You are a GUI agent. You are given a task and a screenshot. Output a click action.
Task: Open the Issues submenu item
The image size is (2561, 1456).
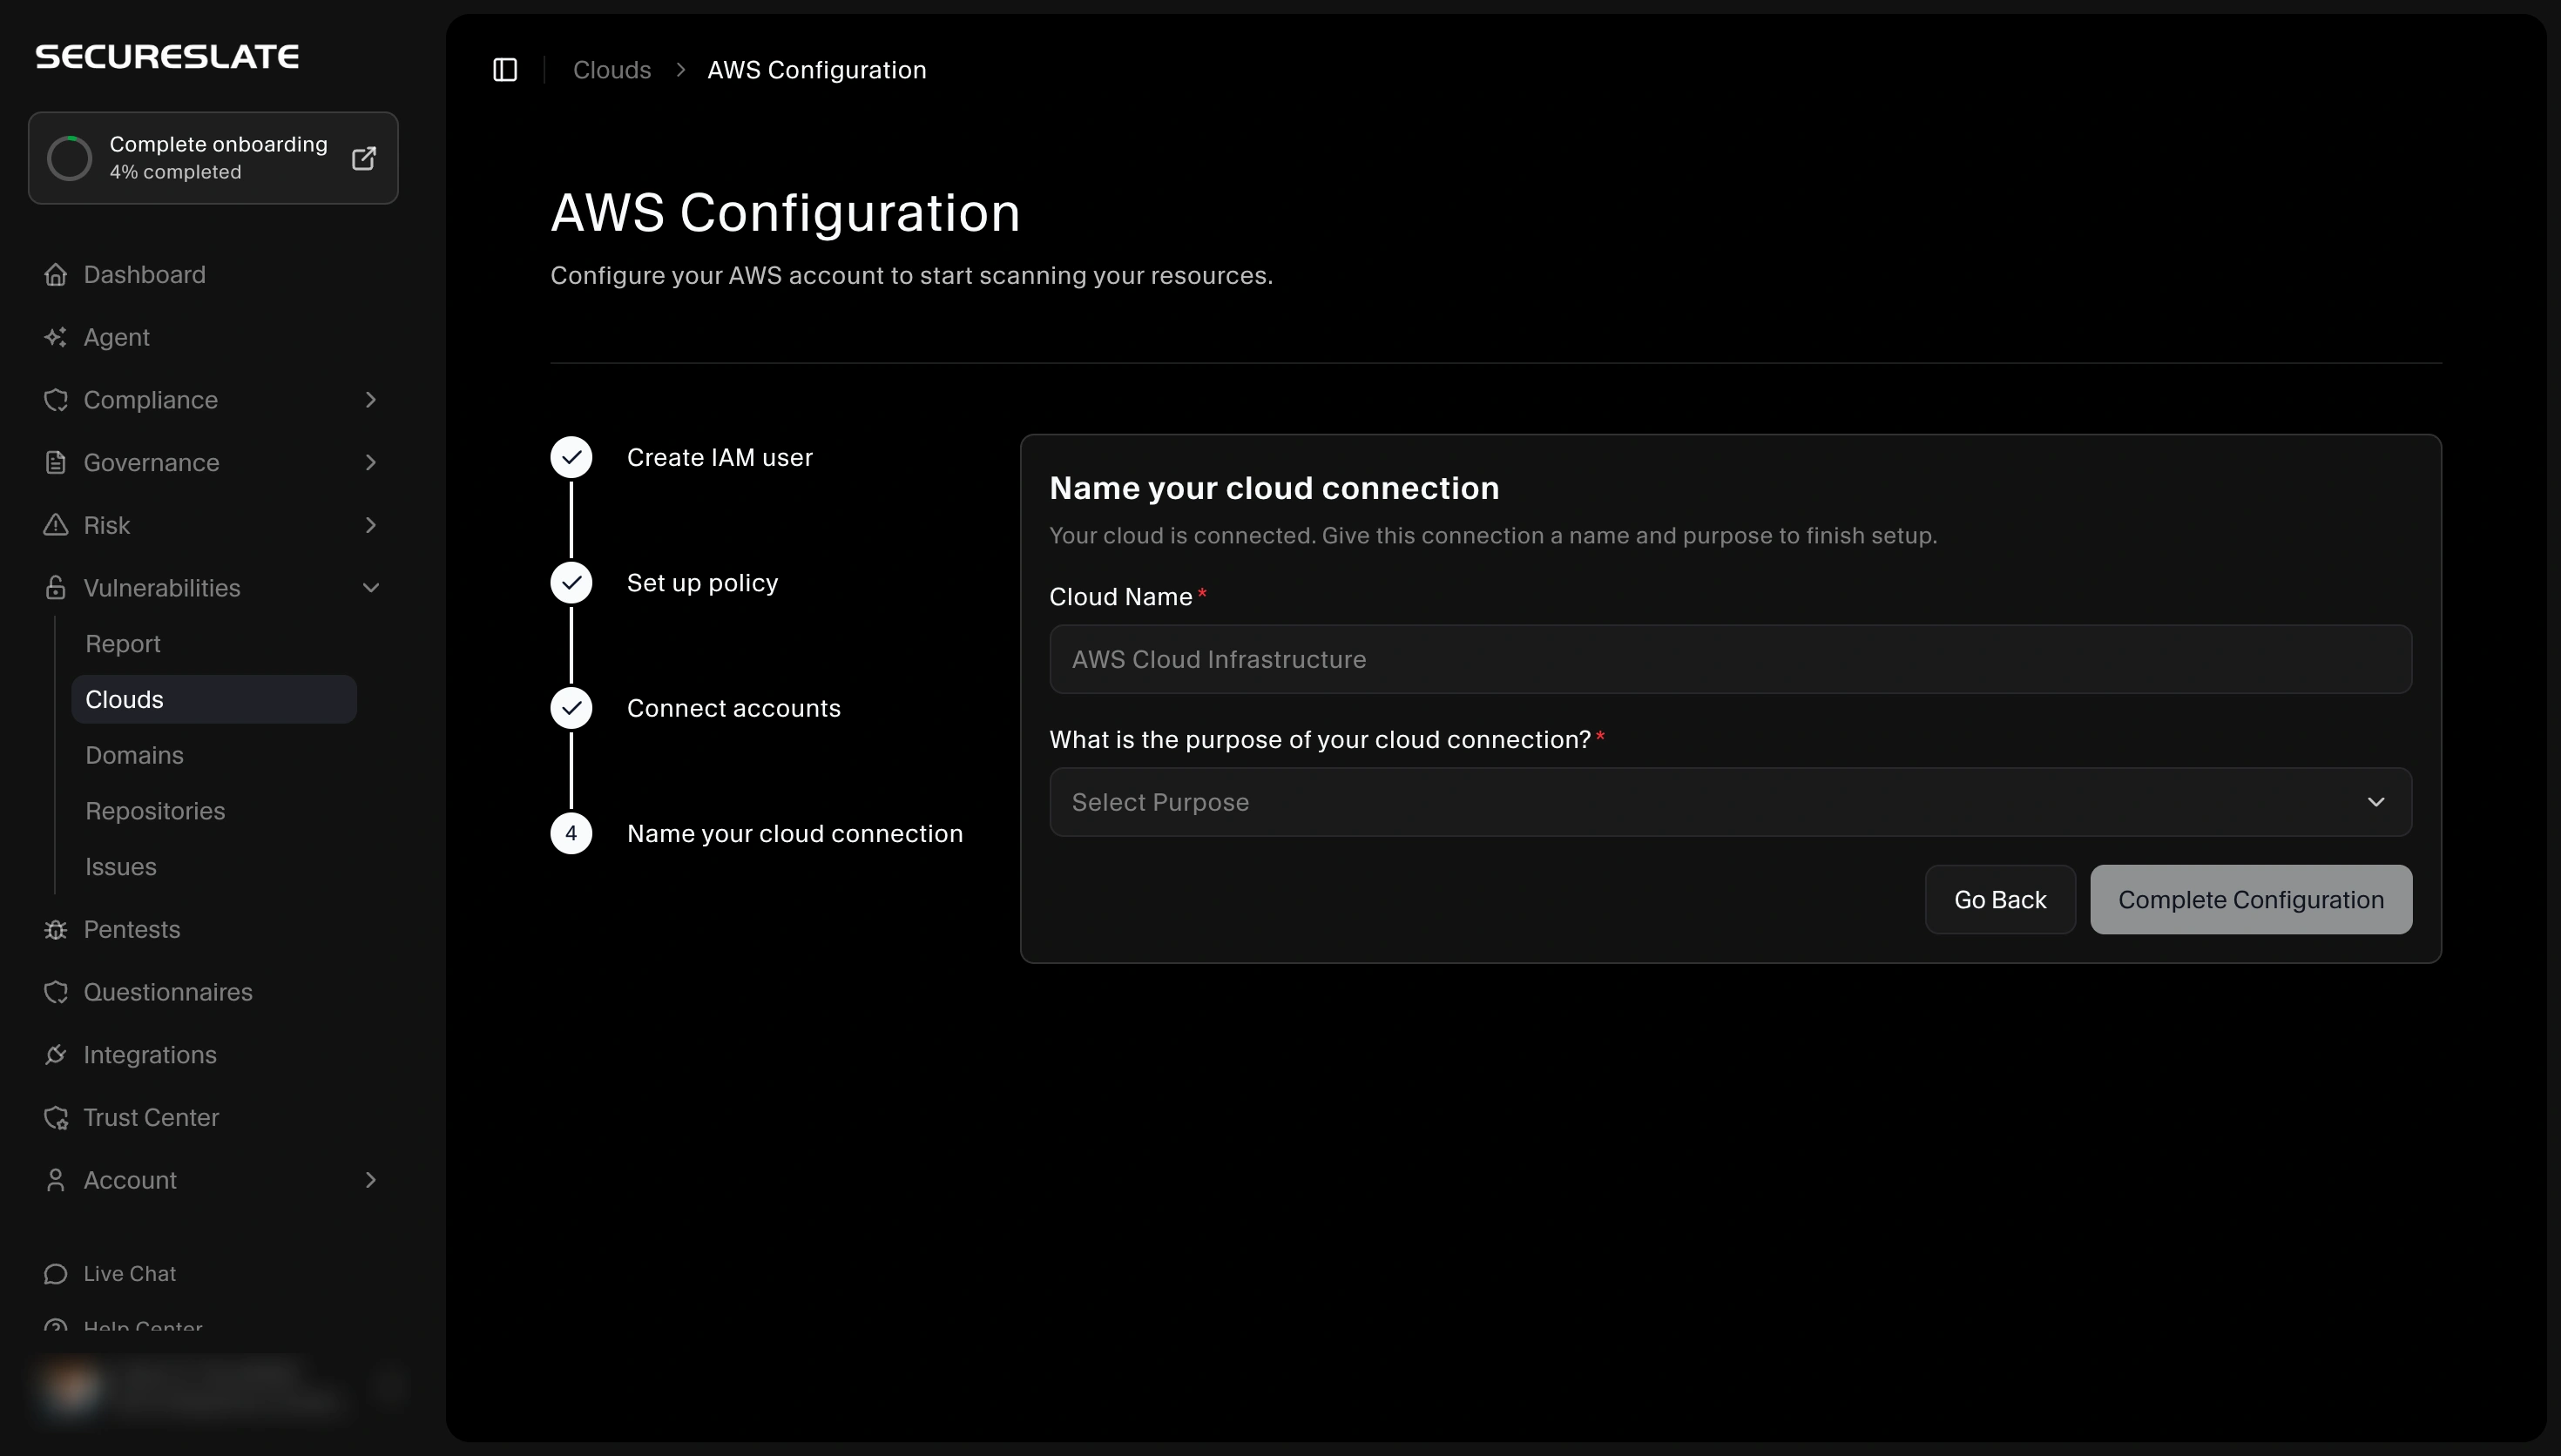[121, 867]
